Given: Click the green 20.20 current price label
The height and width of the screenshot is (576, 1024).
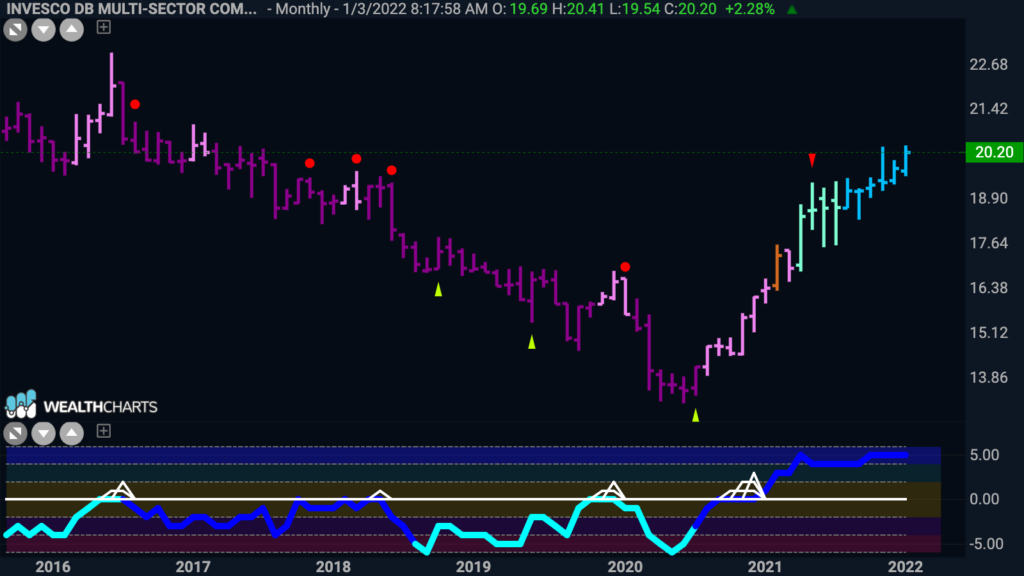Looking at the screenshot, I should 993,152.
